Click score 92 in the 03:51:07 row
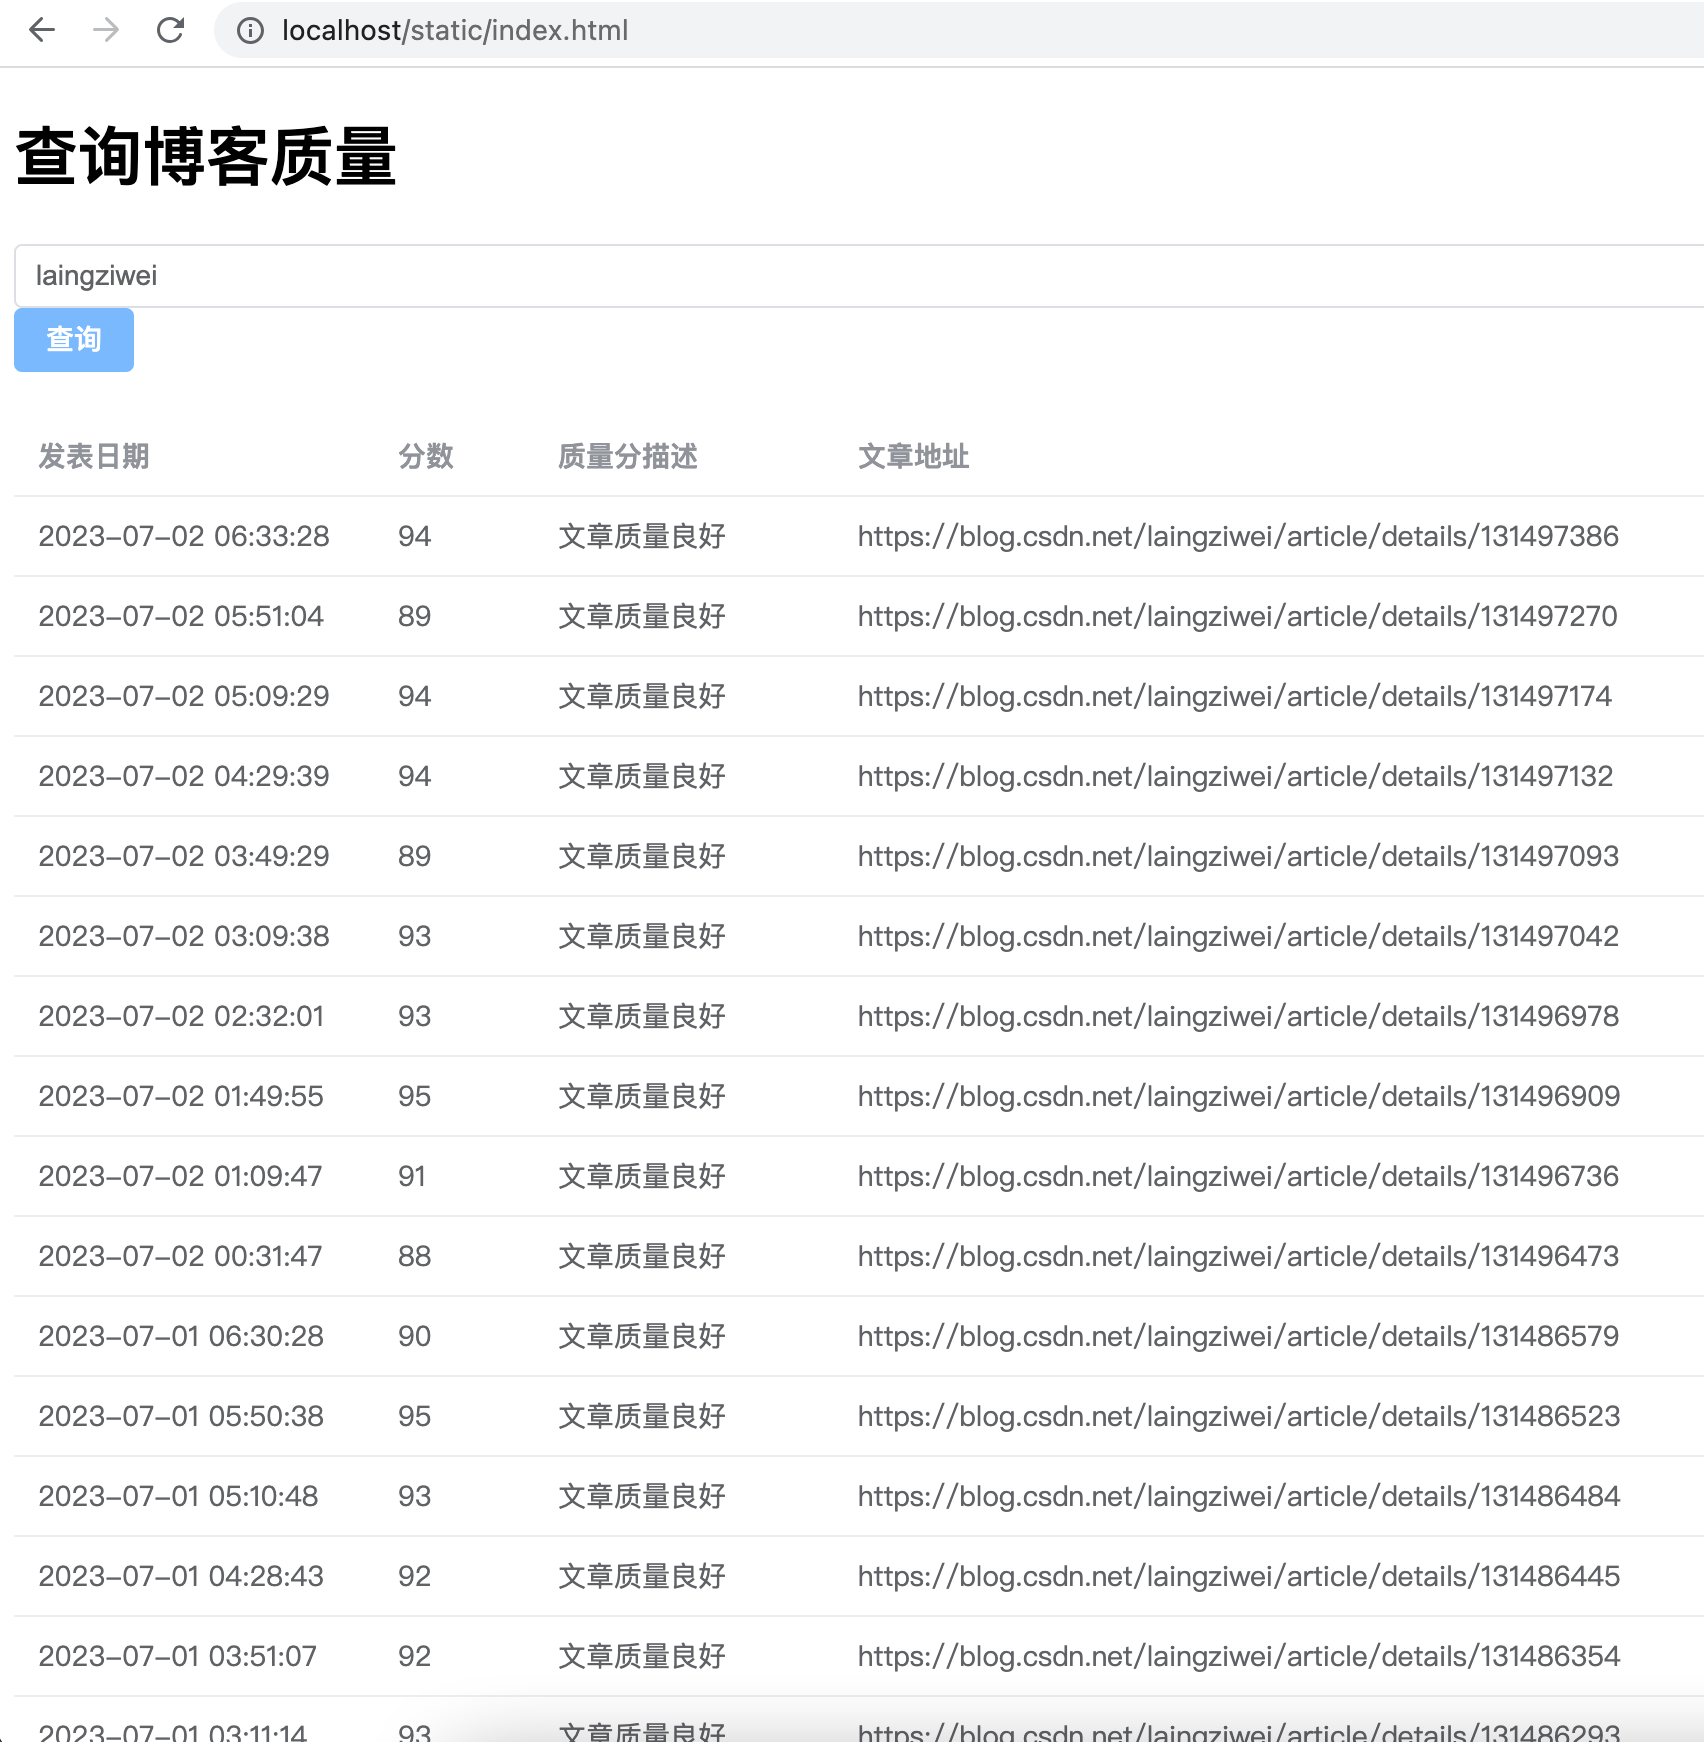The width and height of the screenshot is (1704, 1742). coord(414,1657)
